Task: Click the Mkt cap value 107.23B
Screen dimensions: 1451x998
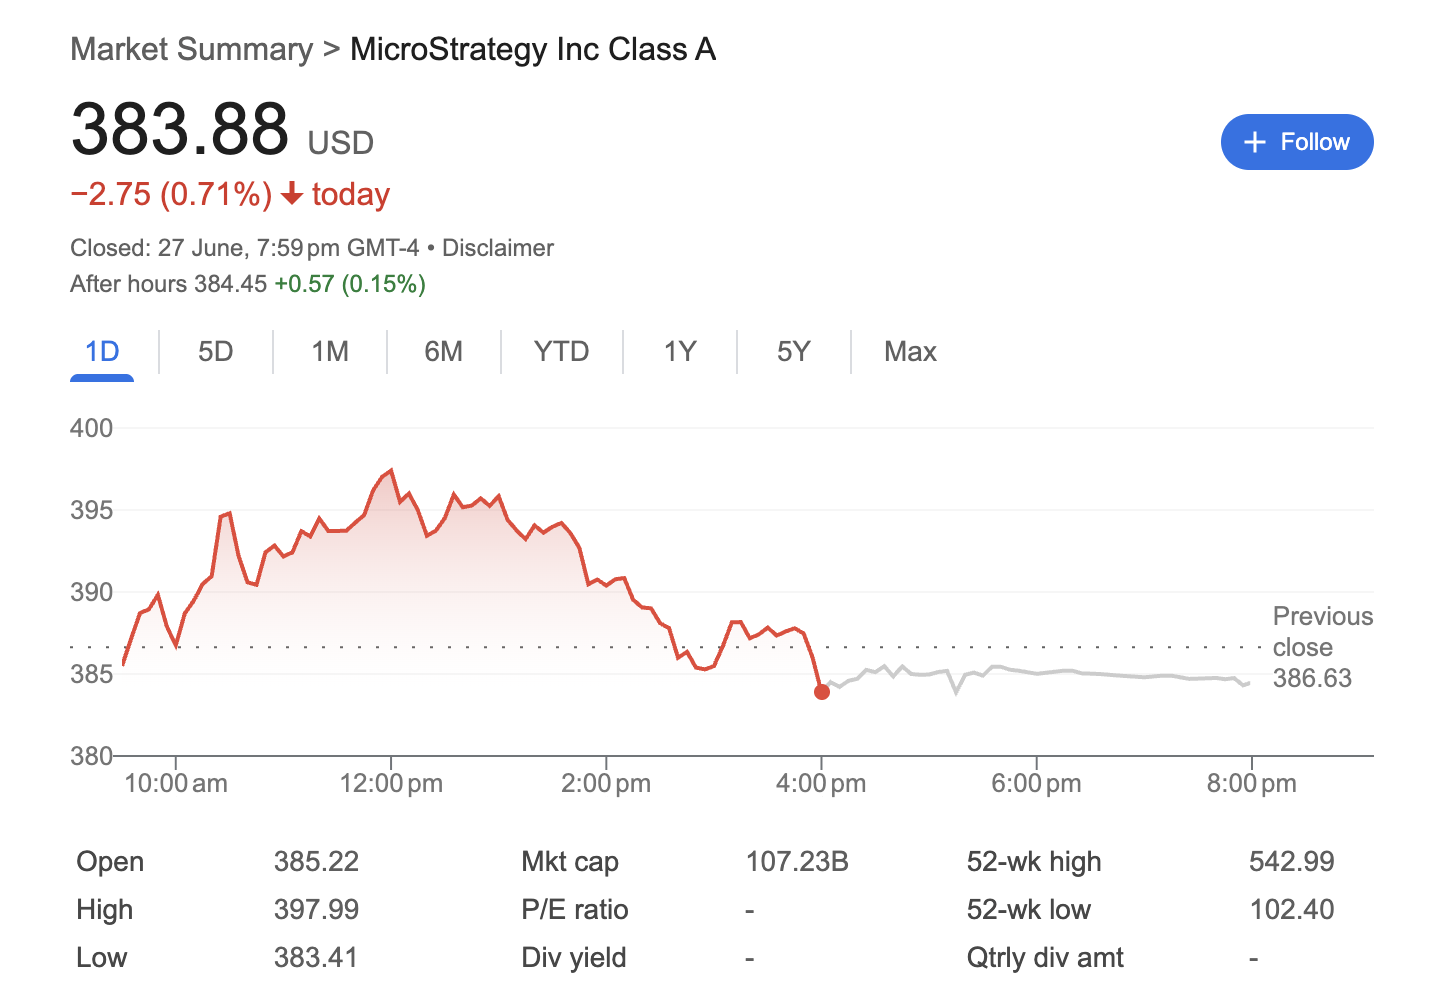Action: tap(797, 861)
